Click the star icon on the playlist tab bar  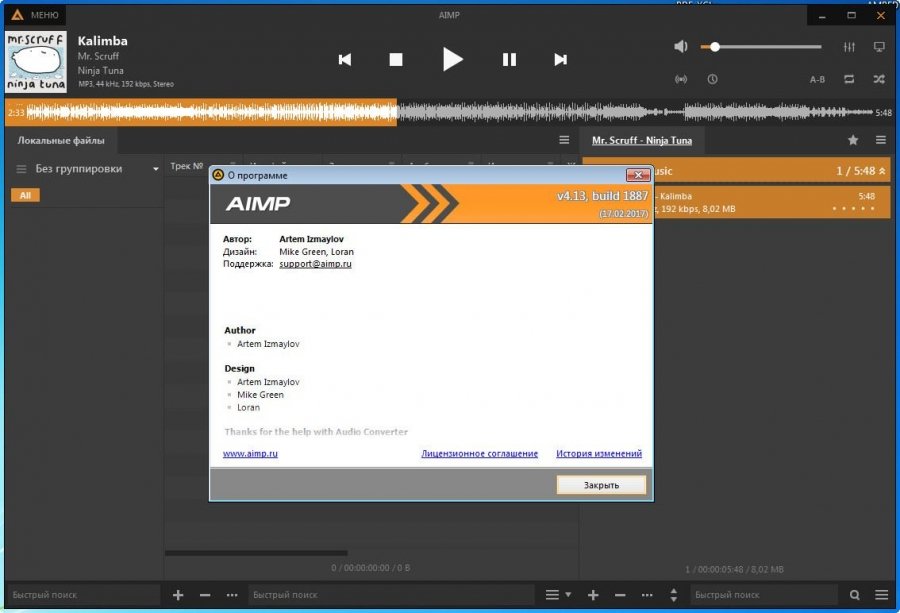853,140
